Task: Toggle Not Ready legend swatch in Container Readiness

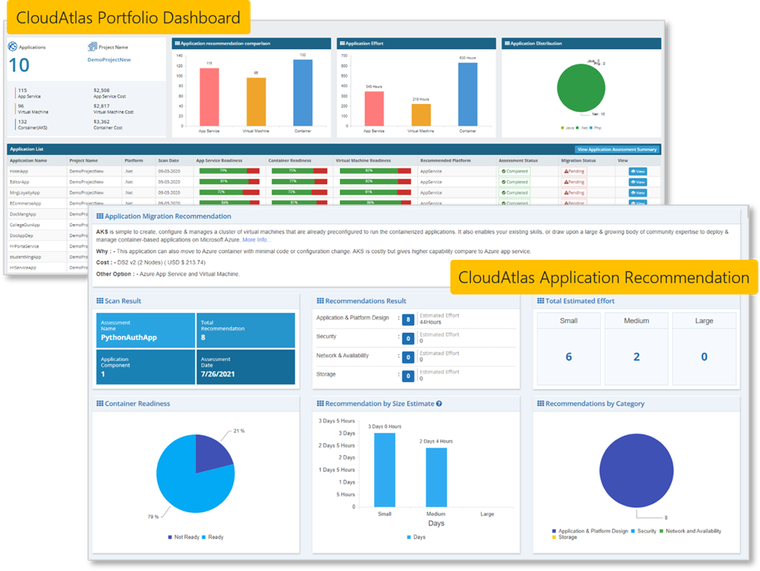Action: coord(170,537)
